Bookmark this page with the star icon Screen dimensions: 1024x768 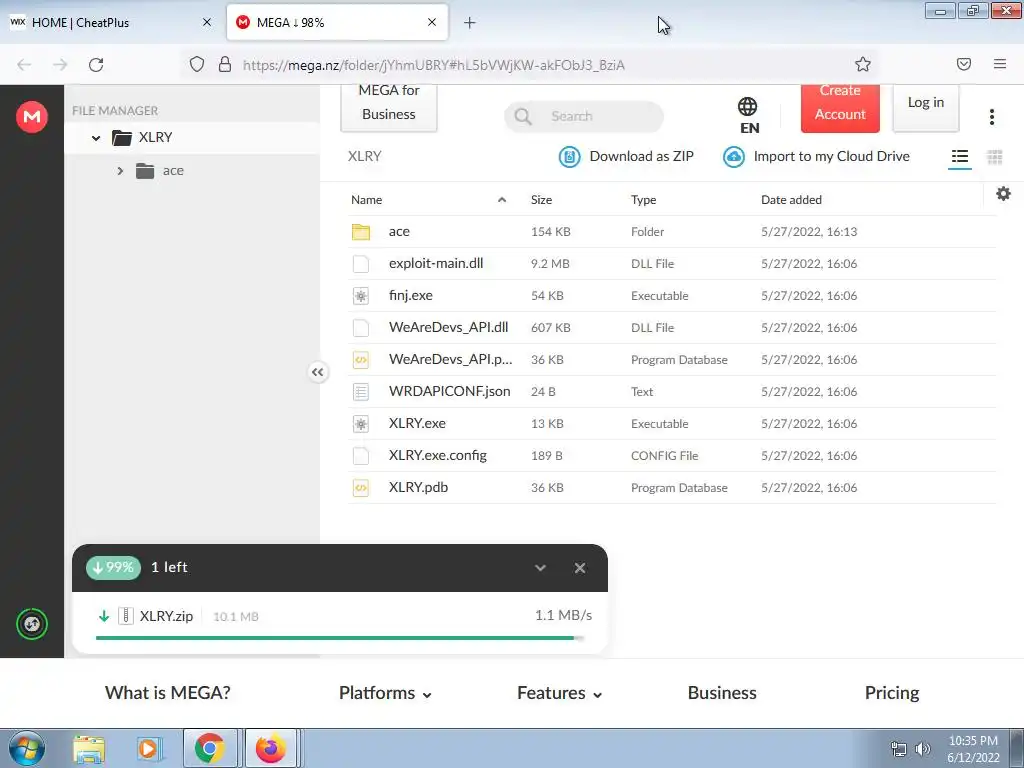(x=863, y=64)
